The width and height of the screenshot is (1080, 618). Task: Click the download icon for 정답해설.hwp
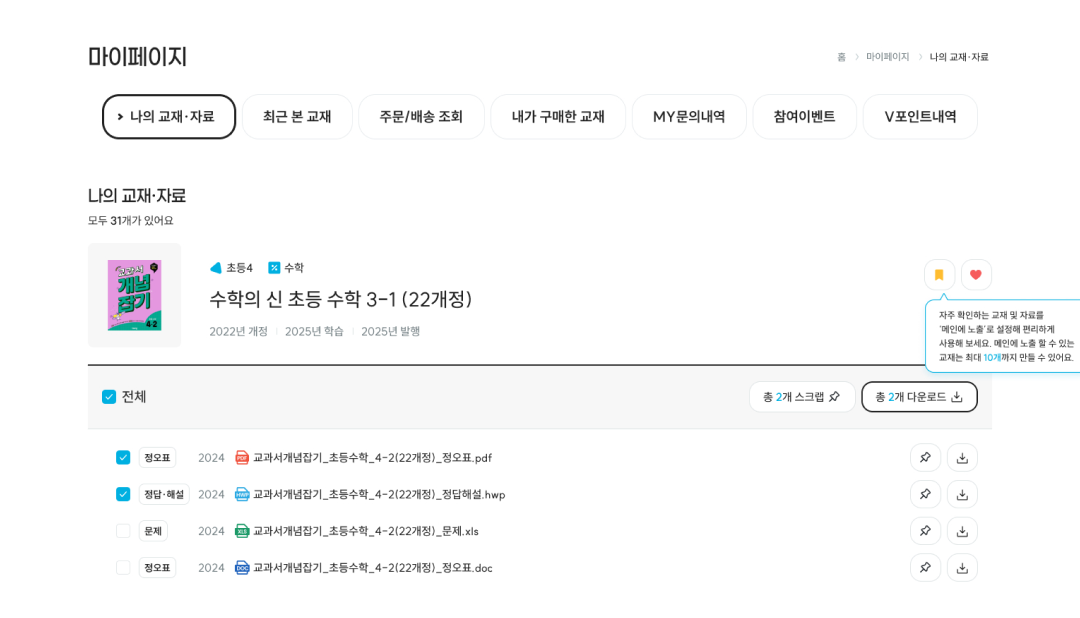coord(962,494)
